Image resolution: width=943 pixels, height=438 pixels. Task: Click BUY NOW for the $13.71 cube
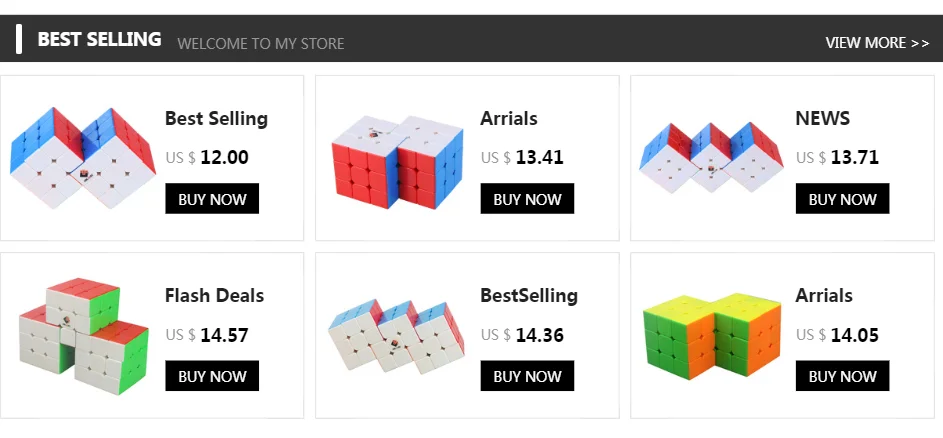click(842, 199)
